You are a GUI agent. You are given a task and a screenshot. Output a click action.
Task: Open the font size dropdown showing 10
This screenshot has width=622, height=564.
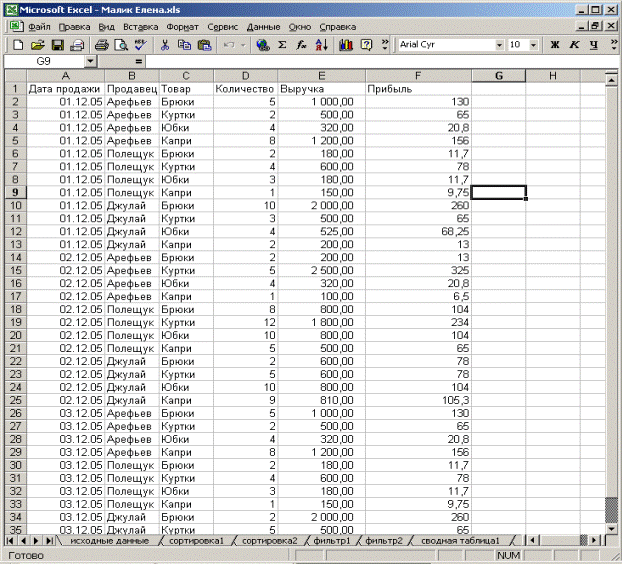click(x=533, y=45)
